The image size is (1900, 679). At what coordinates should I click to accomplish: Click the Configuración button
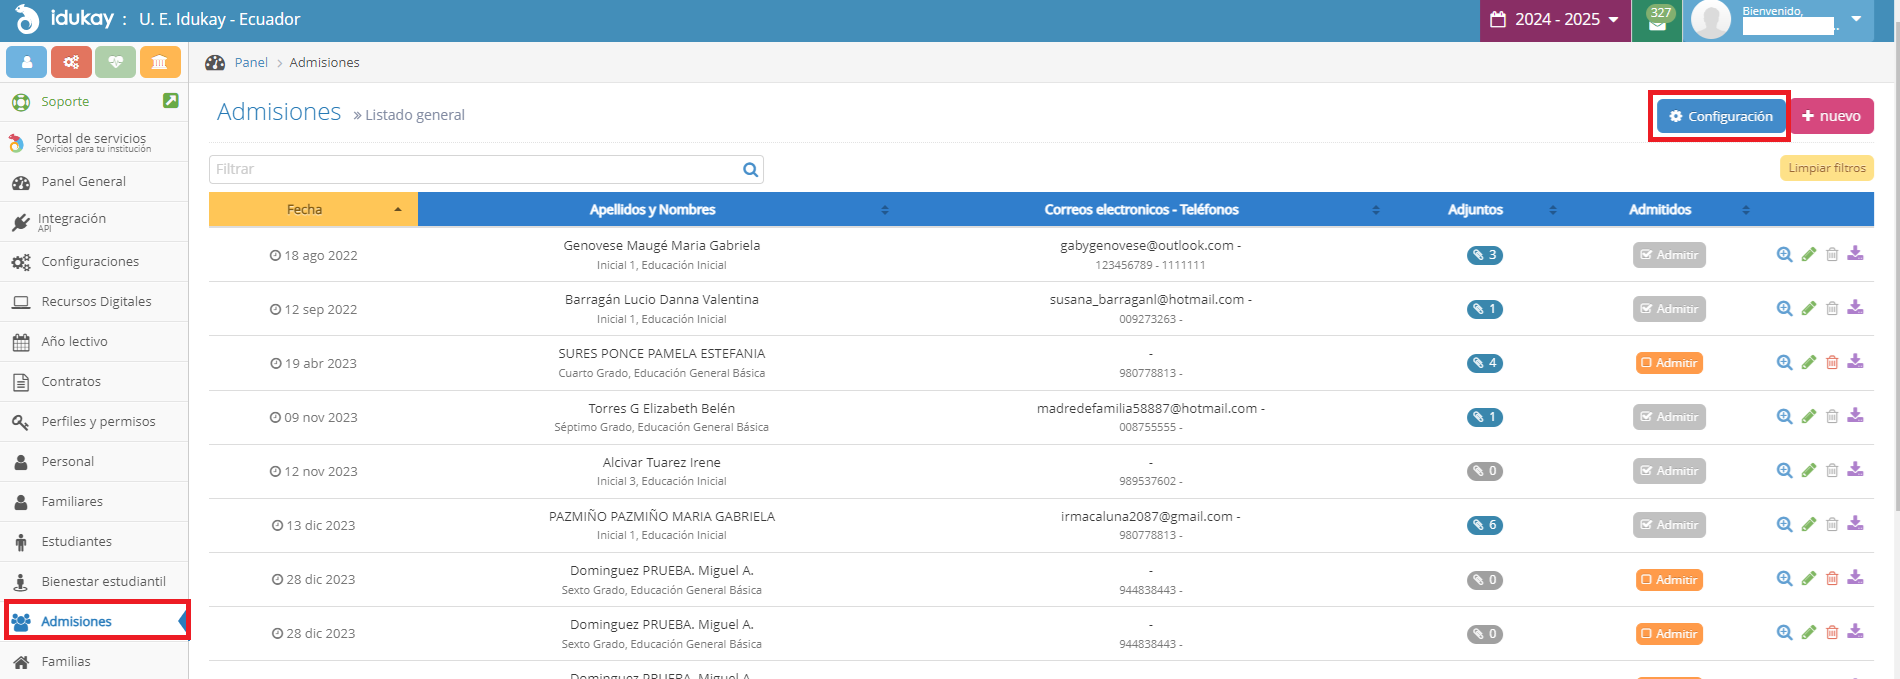point(1720,116)
